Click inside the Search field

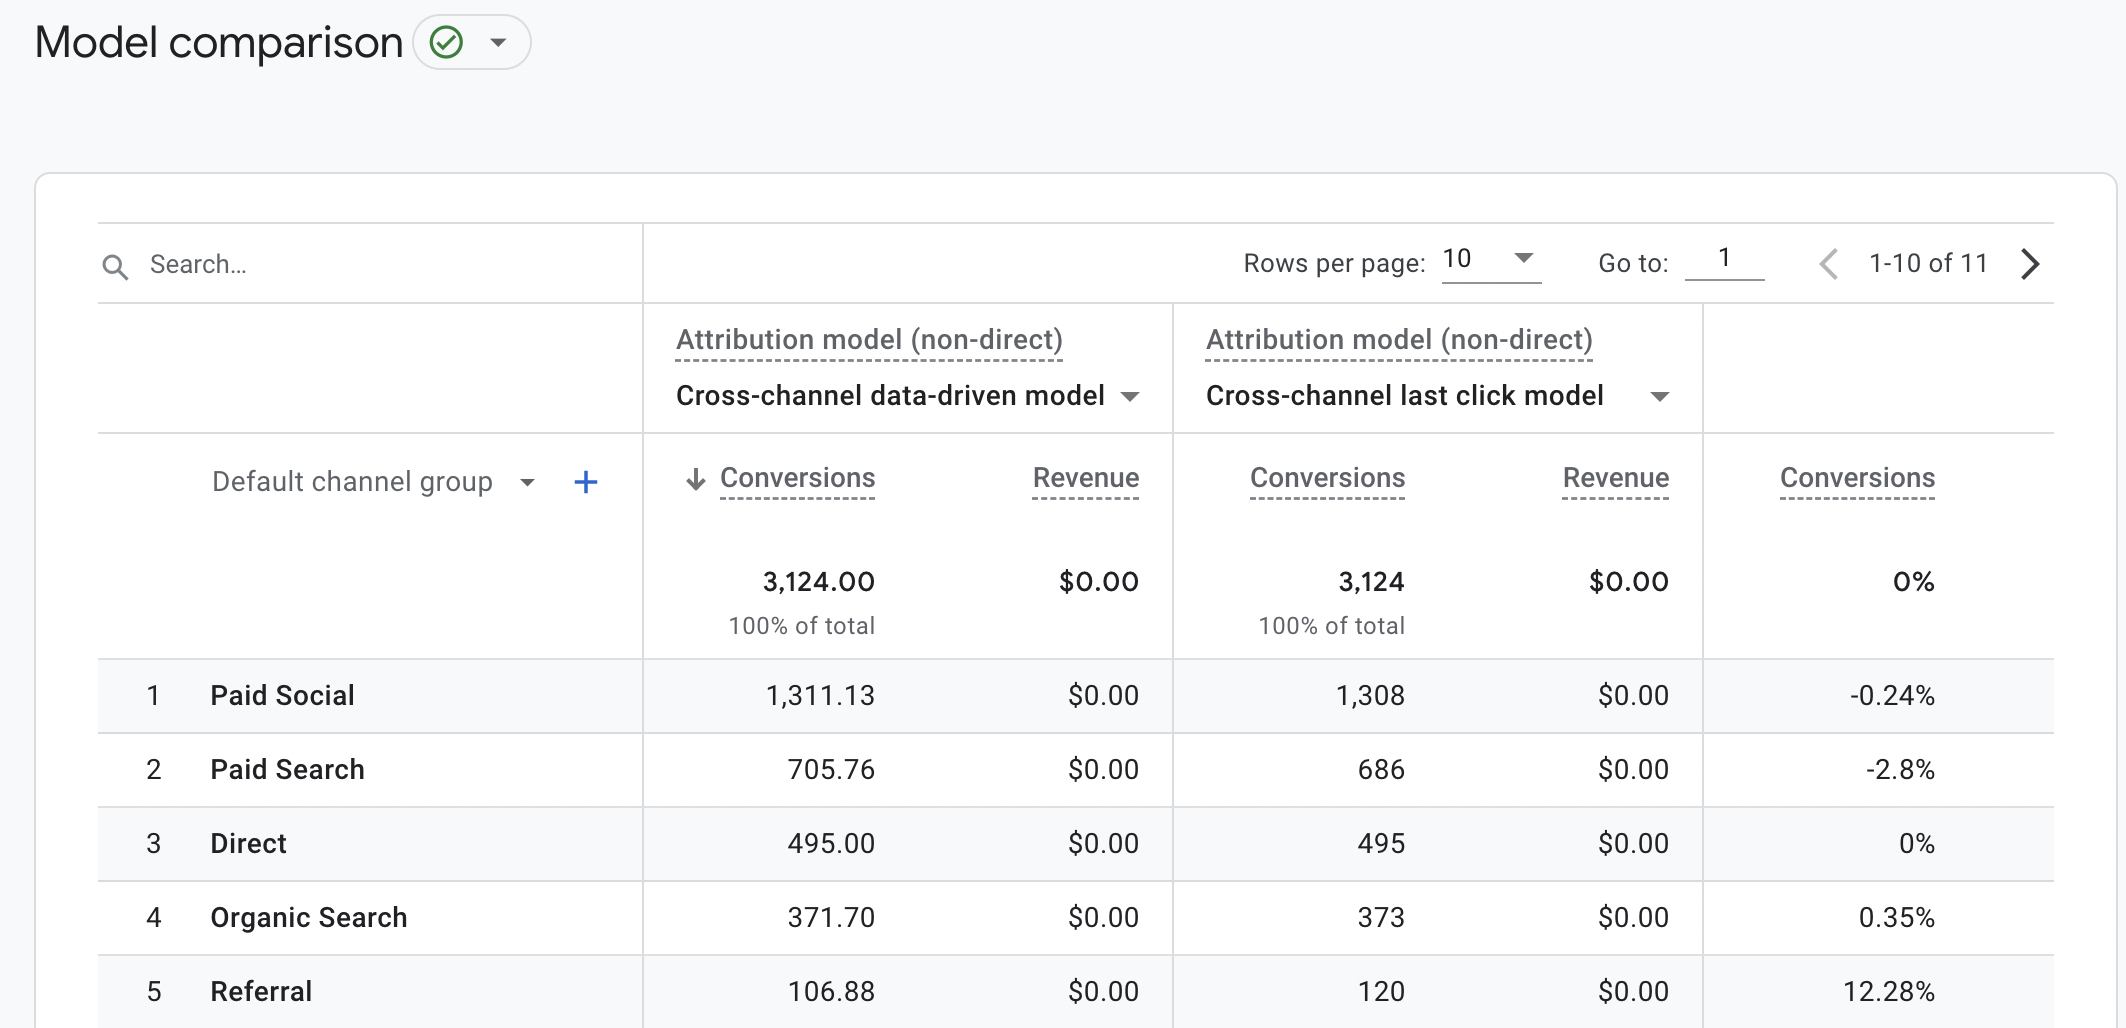[x=250, y=264]
